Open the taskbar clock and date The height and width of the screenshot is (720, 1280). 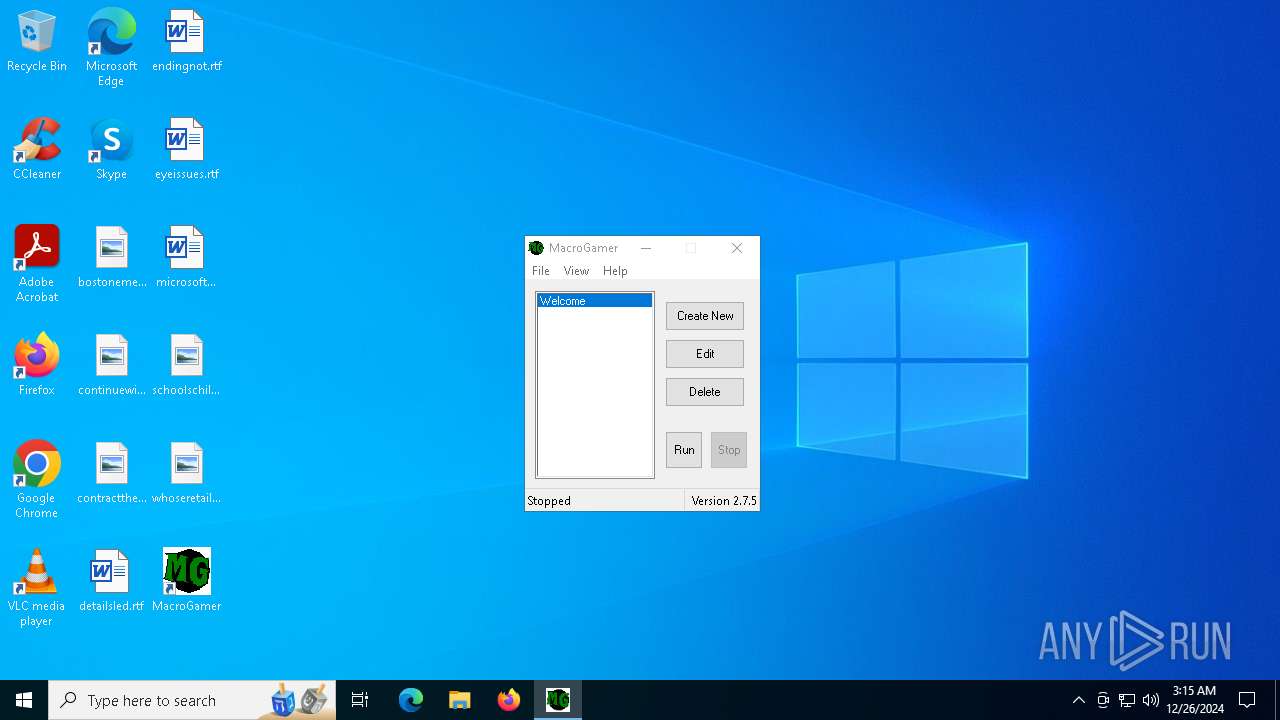[x=1195, y=700]
